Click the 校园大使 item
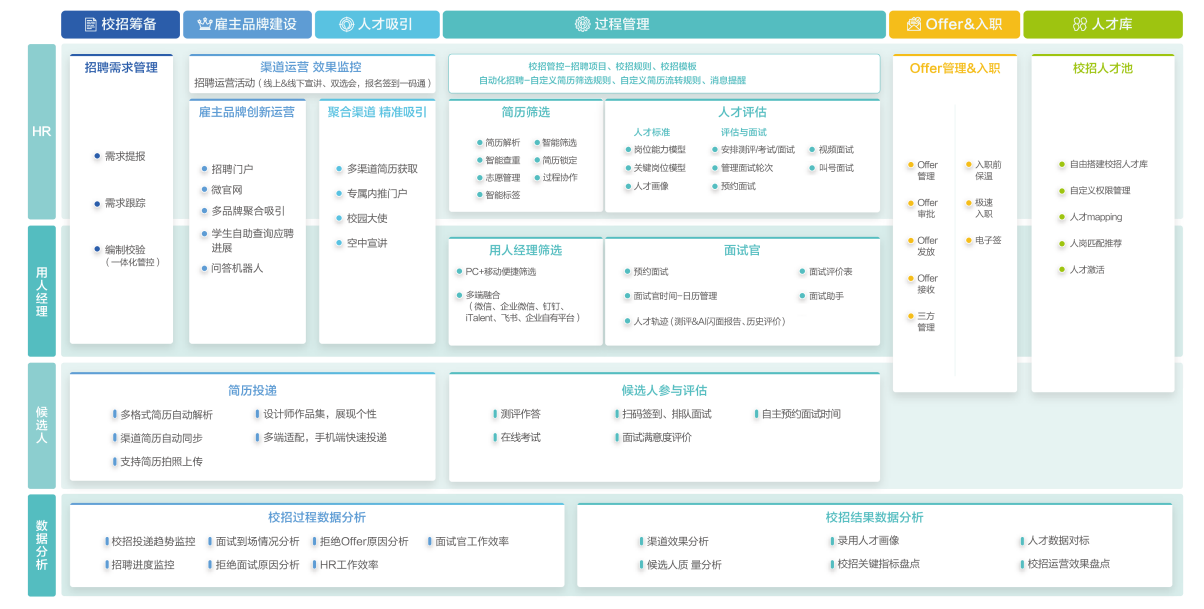 tap(367, 218)
